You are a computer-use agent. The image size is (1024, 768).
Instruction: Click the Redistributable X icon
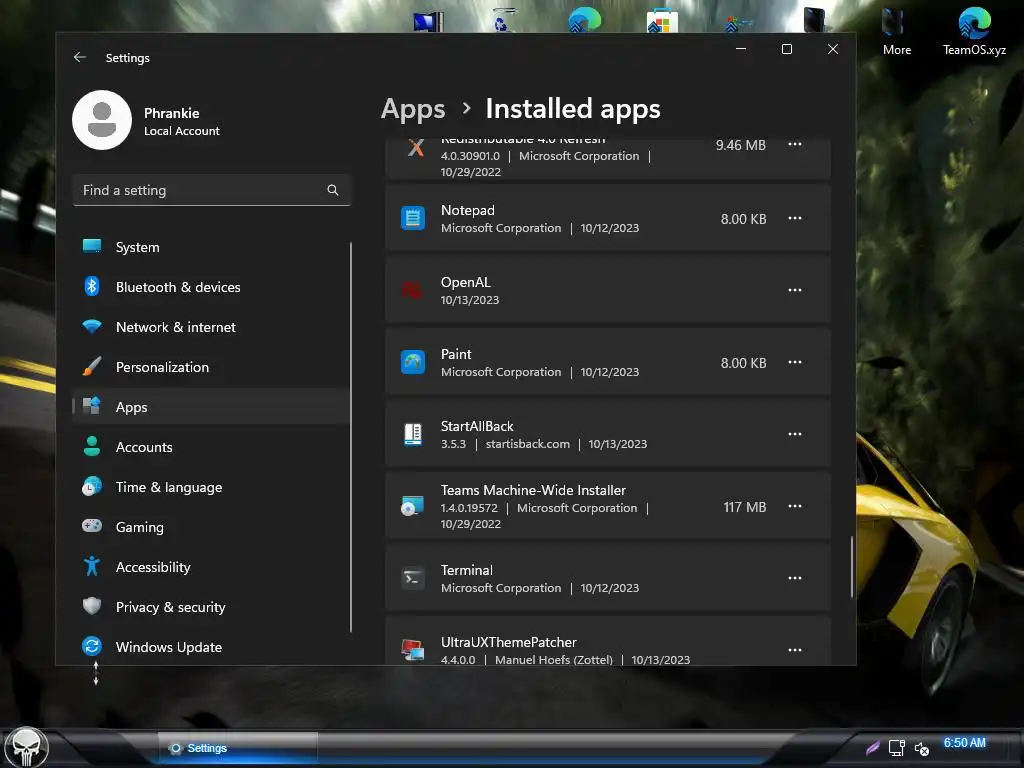415,148
